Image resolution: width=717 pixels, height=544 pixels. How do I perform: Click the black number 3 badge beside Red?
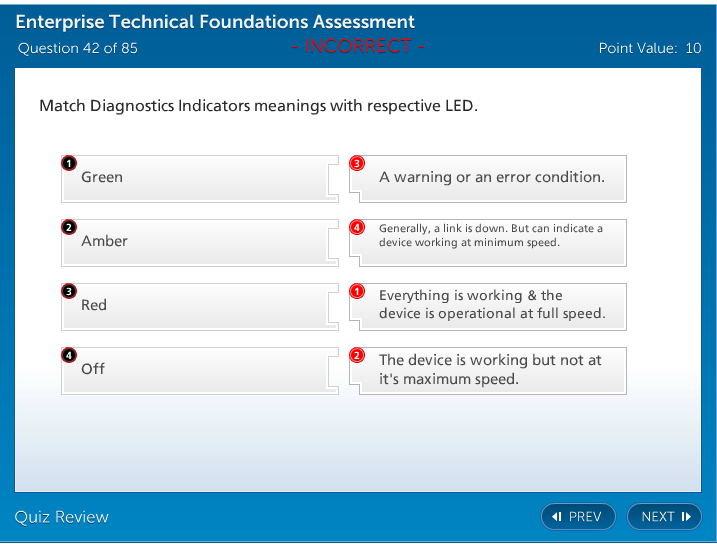pyautogui.click(x=68, y=291)
